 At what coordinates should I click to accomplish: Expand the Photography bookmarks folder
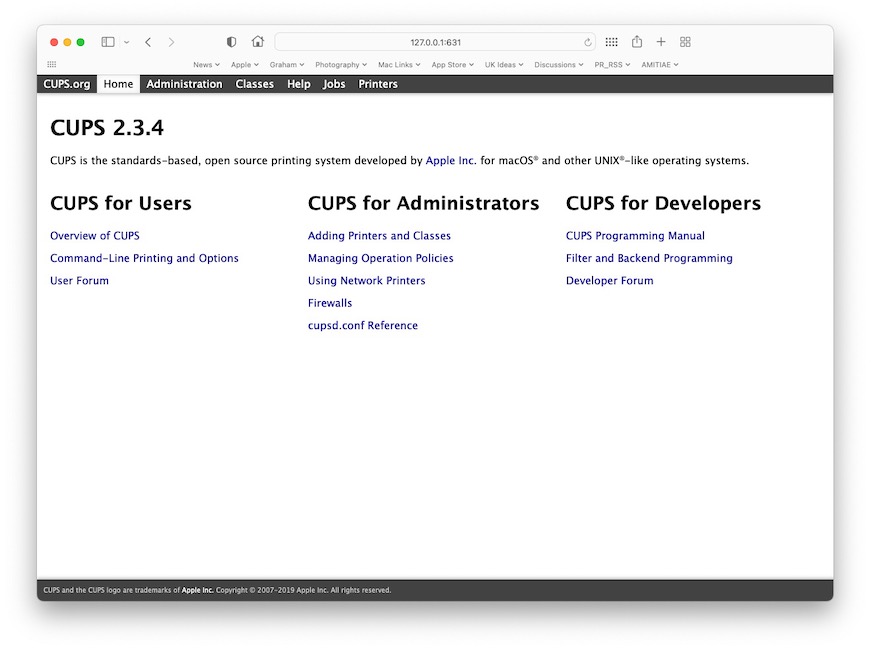[x=341, y=65]
